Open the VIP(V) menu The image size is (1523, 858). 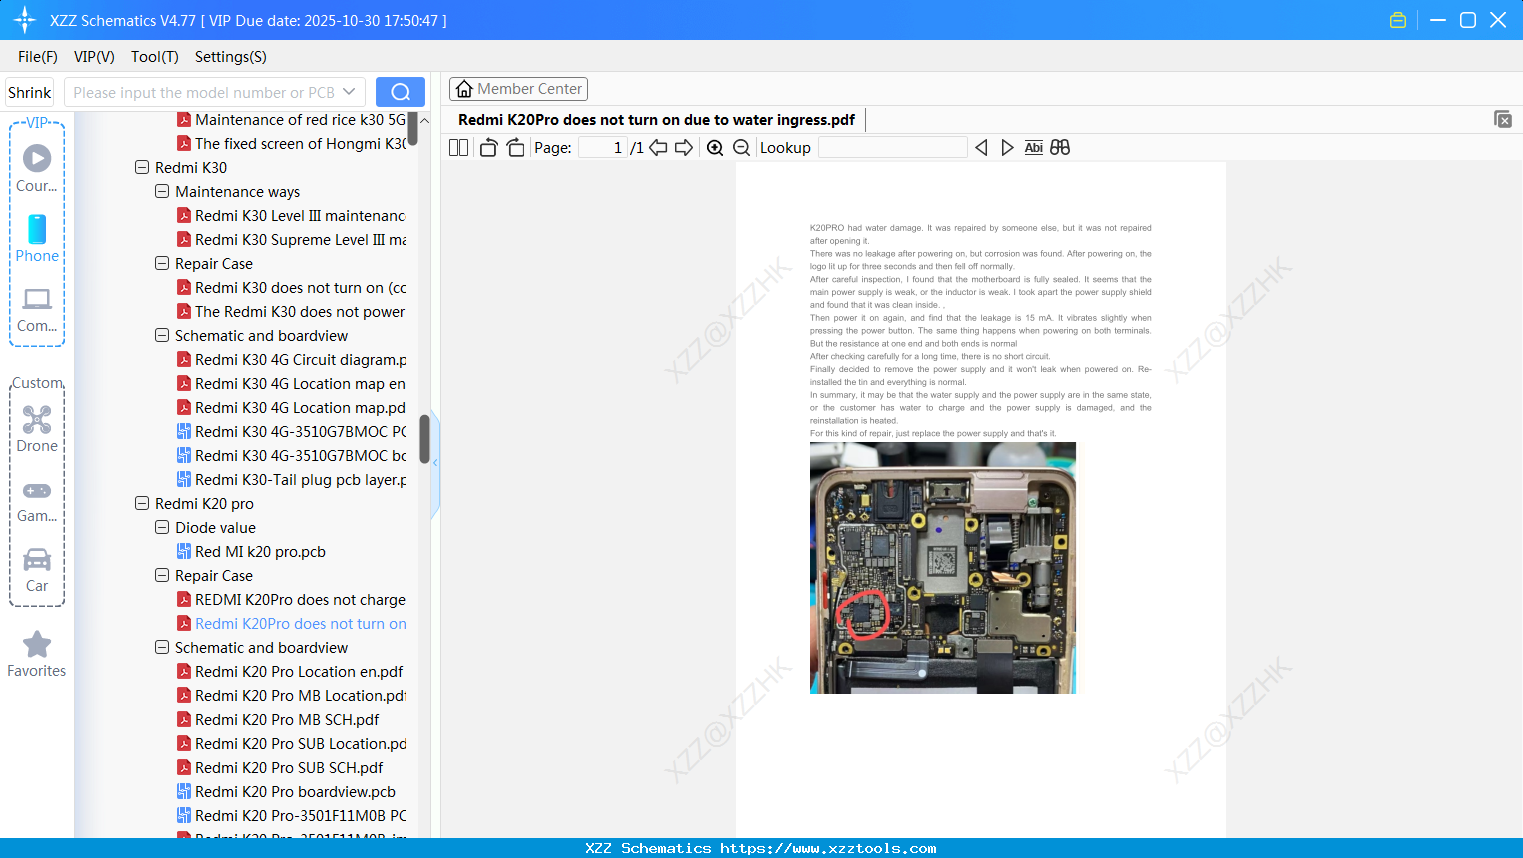pyautogui.click(x=94, y=57)
